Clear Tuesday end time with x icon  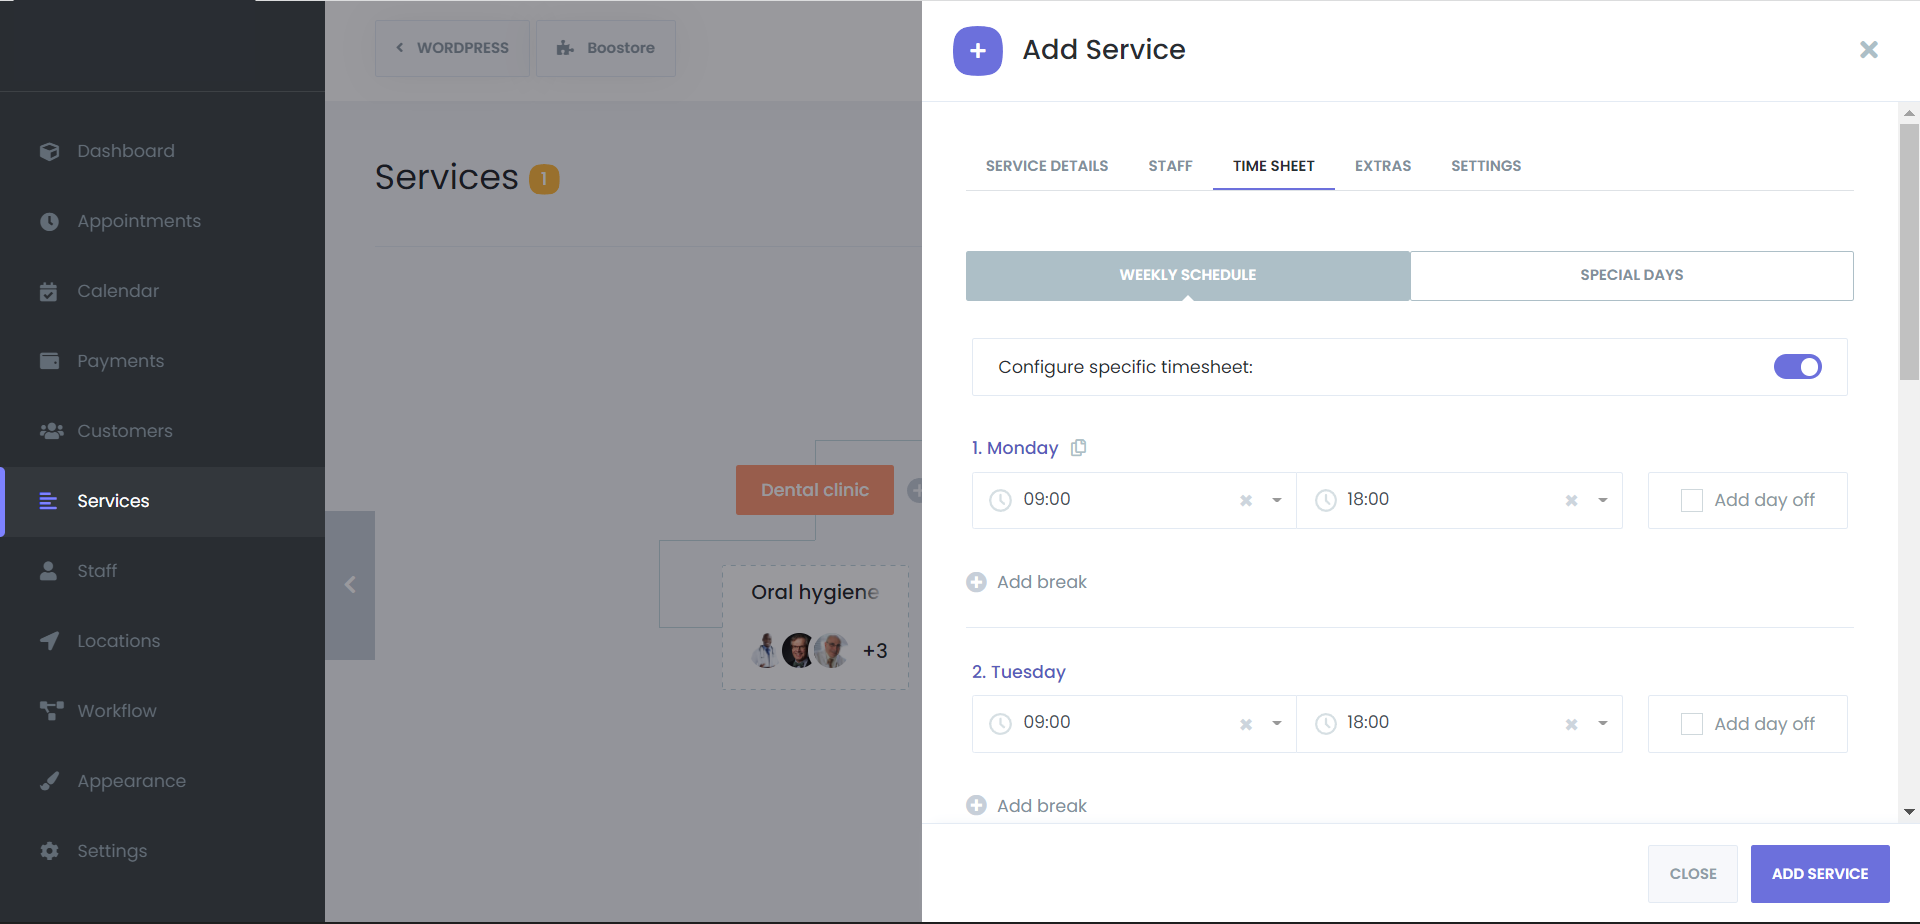pos(1571,725)
